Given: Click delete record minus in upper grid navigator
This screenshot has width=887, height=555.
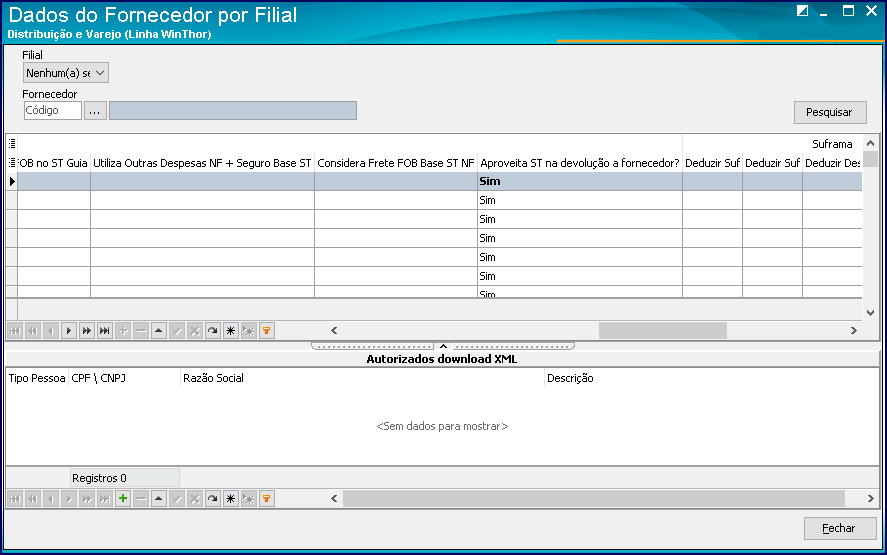Looking at the screenshot, I should [x=141, y=331].
